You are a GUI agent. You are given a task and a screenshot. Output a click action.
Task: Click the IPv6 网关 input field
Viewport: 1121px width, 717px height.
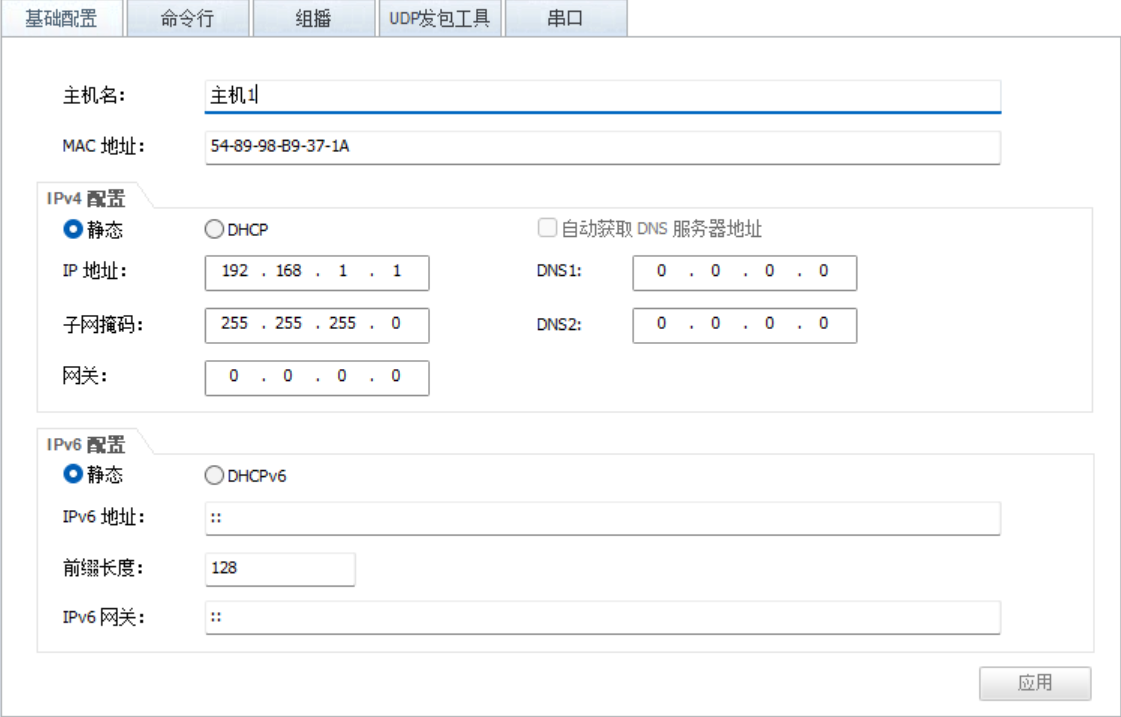click(603, 618)
